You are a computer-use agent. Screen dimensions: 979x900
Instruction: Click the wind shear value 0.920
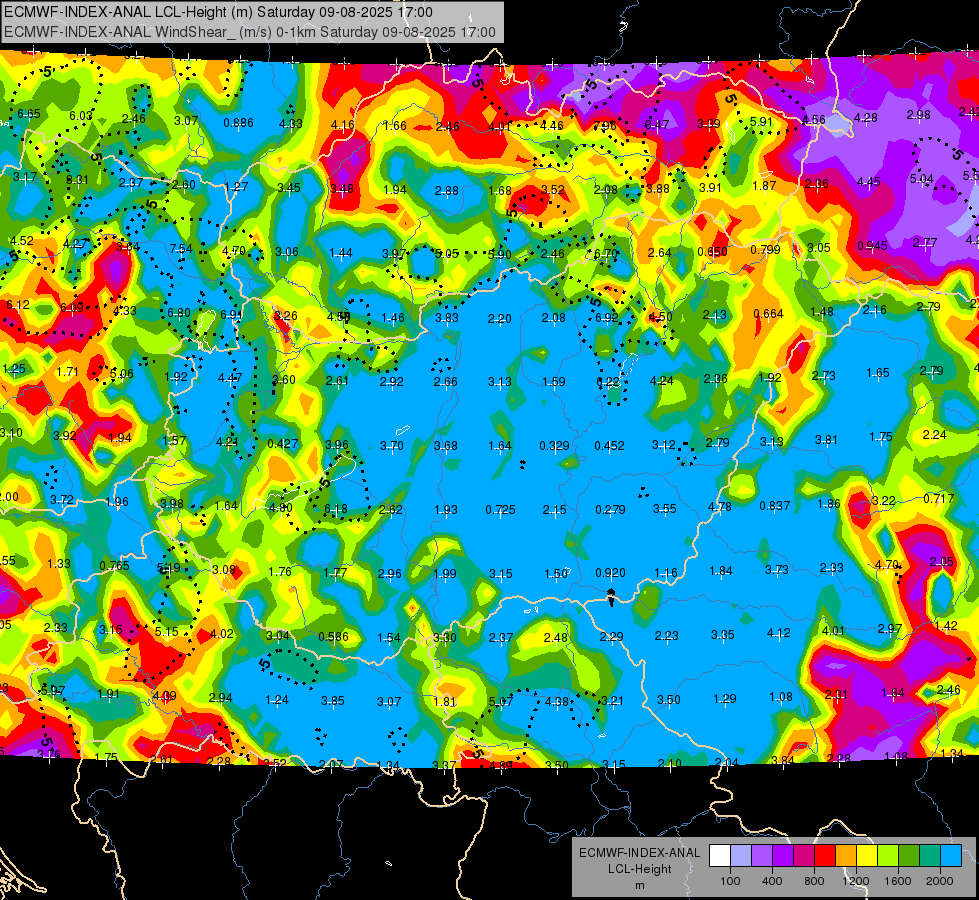click(610, 572)
